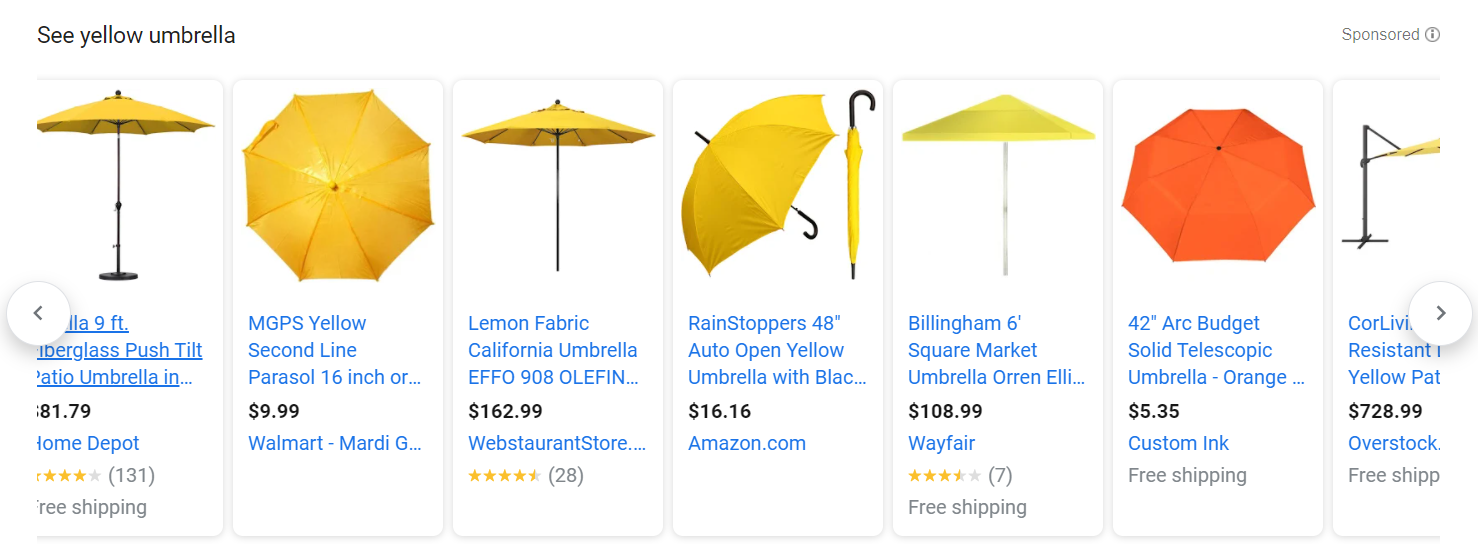This screenshot has height=553, width=1478.
Task: Advance carousel with next arrow button
Action: [x=1440, y=313]
